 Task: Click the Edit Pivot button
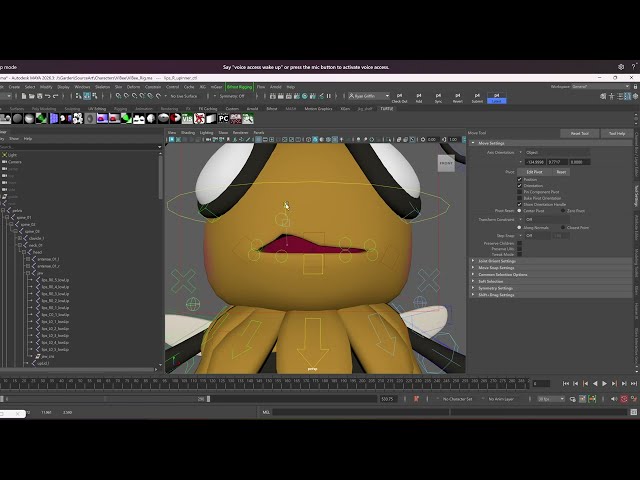pyautogui.click(x=534, y=172)
